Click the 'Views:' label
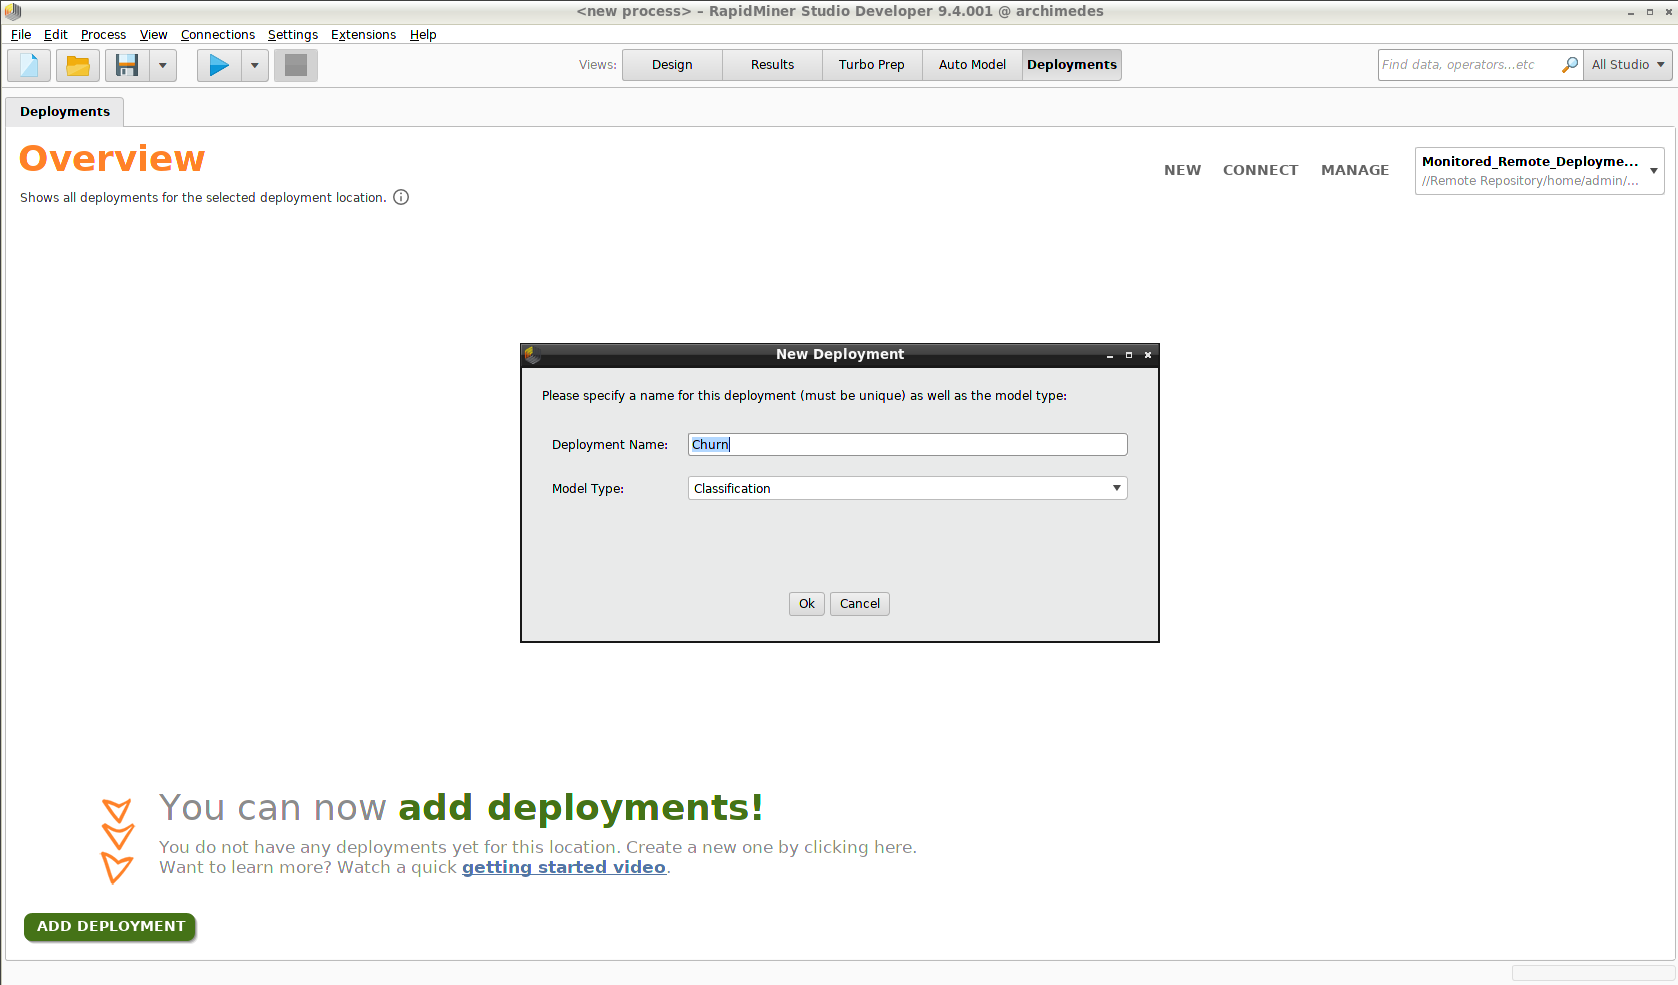The height and width of the screenshot is (985, 1678). click(598, 65)
